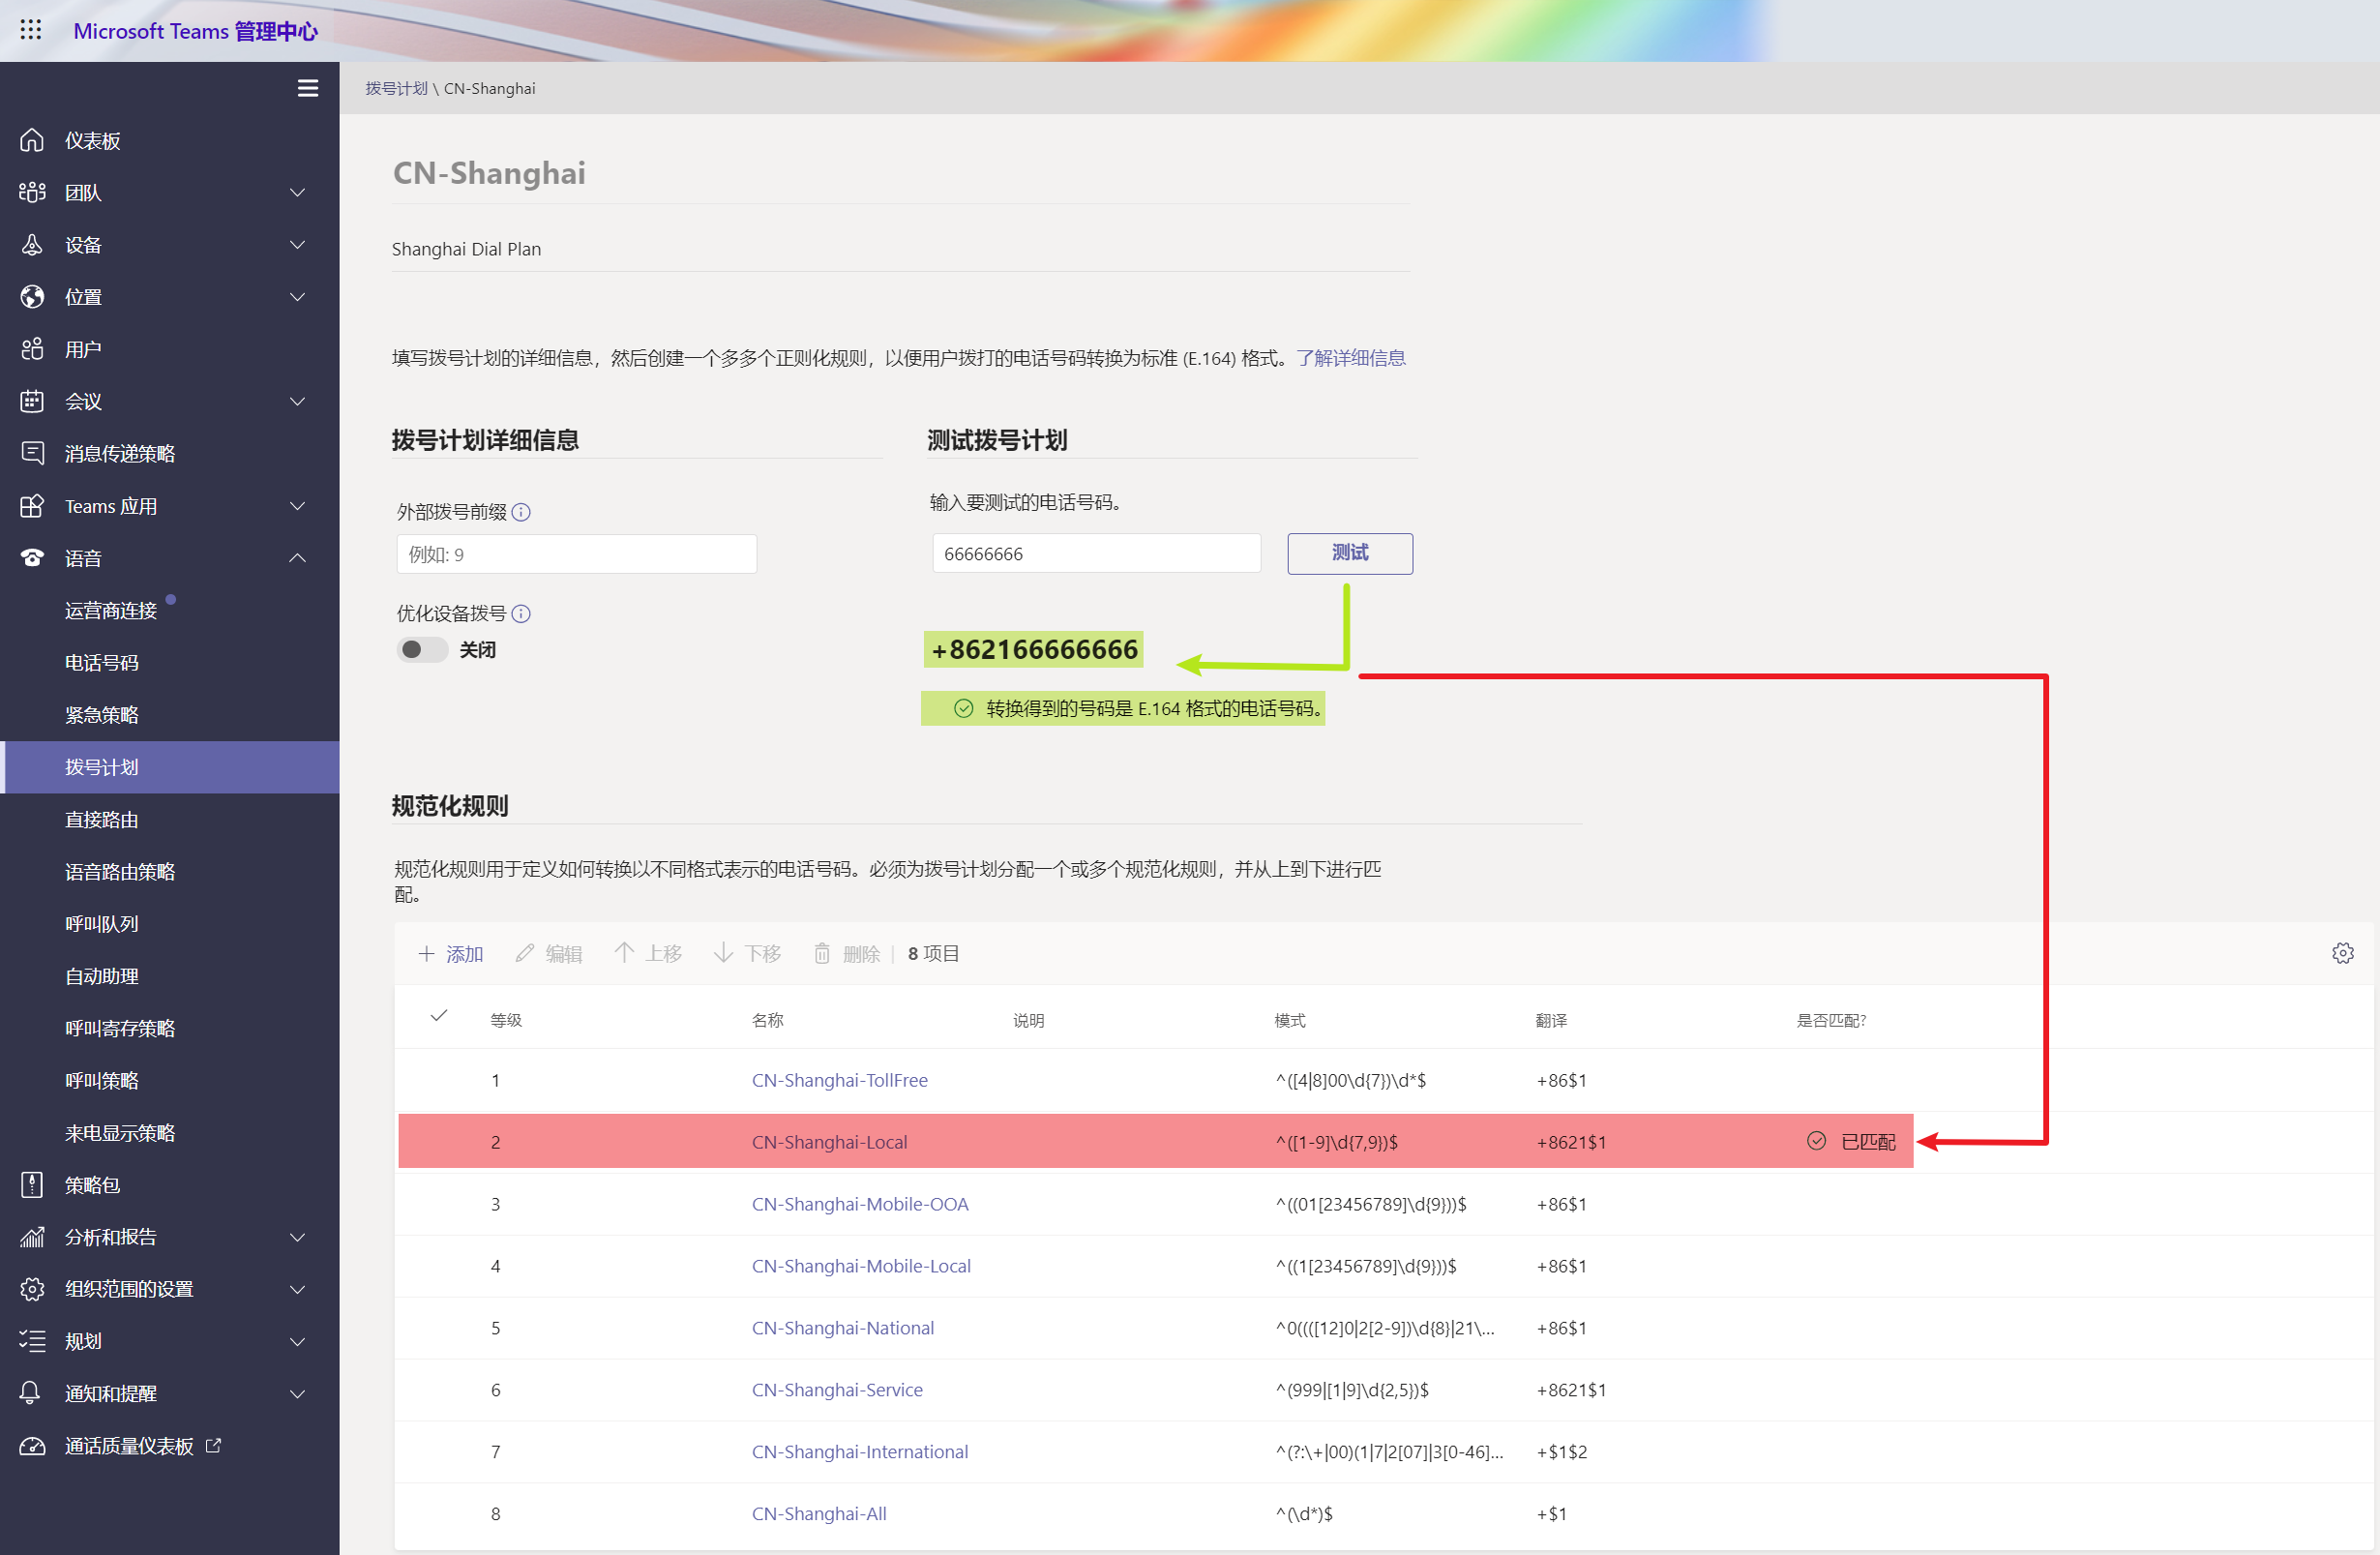This screenshot has width=2380, height=1555.
Task: Click the Delete trash toolbar item
Action: tap(846, 953)
